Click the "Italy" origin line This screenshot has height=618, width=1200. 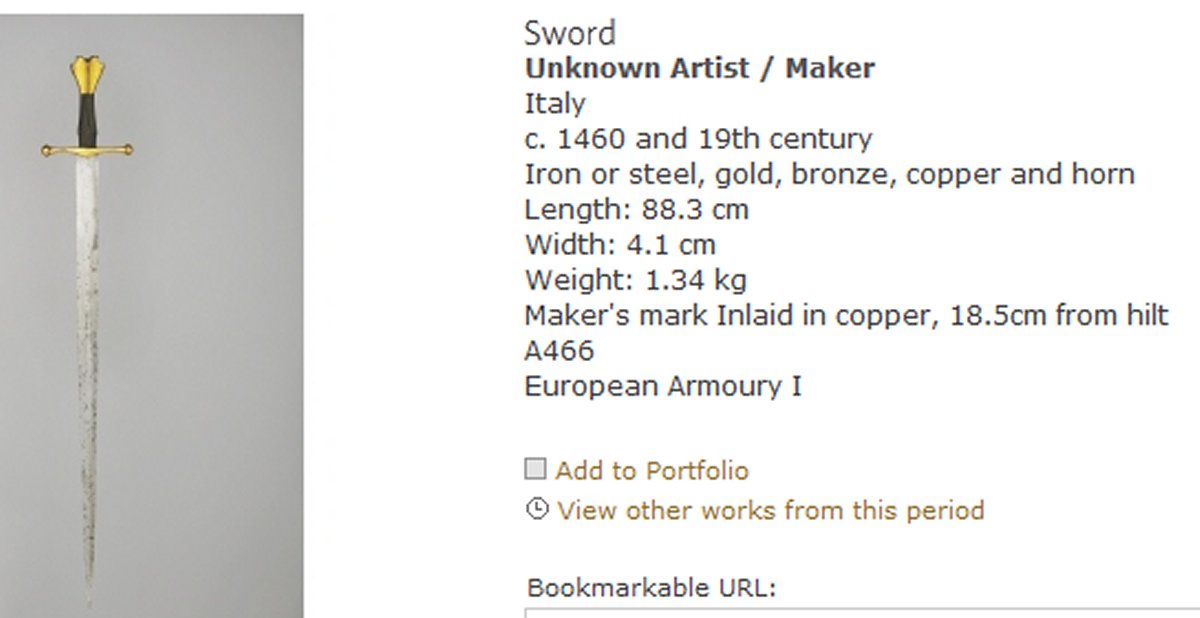point(555,103)
